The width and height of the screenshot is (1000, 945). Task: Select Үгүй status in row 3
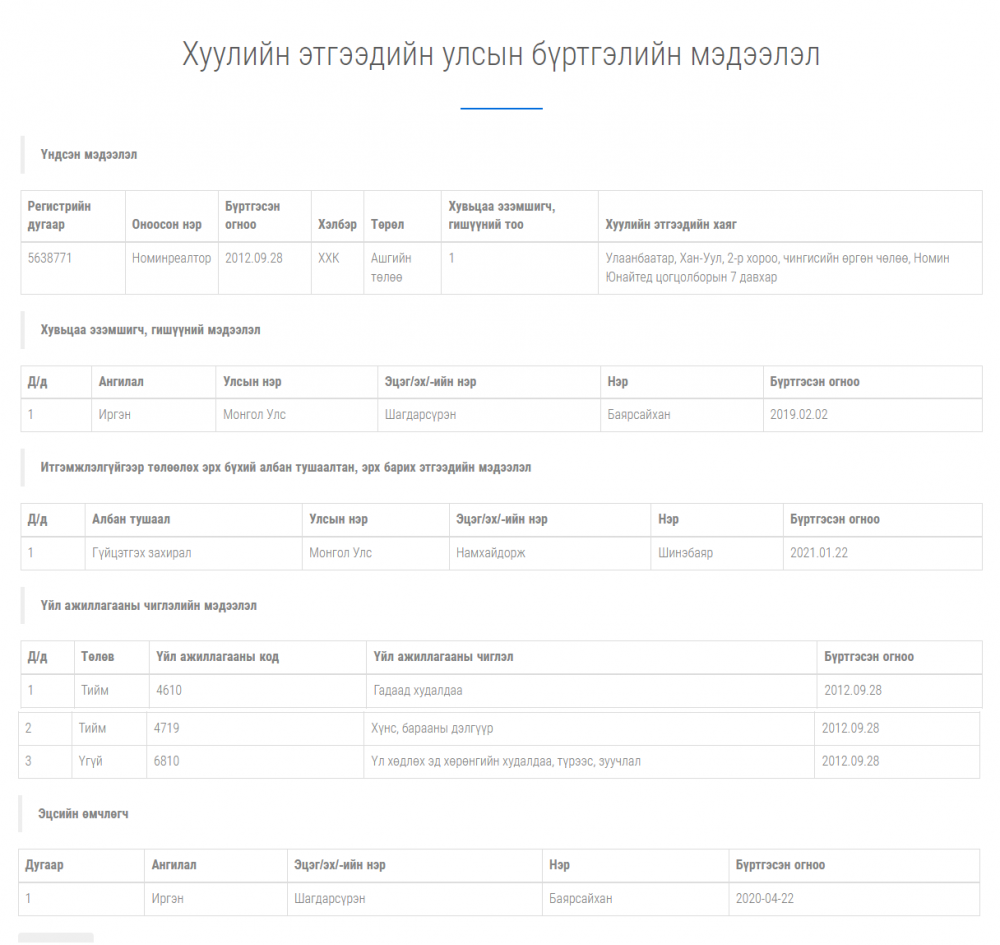90,761
